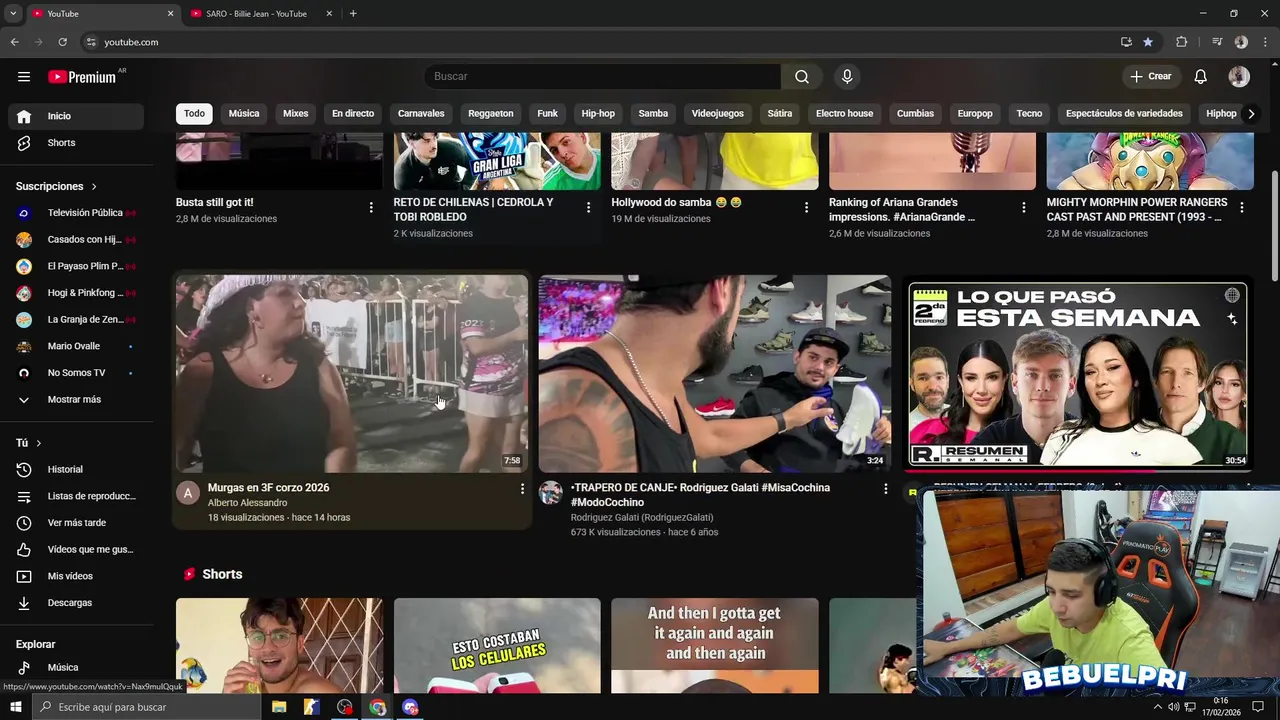Open options for RETO DE CHILENAS video
Viewport: 1280px width, 720px height.
[588, 208]
